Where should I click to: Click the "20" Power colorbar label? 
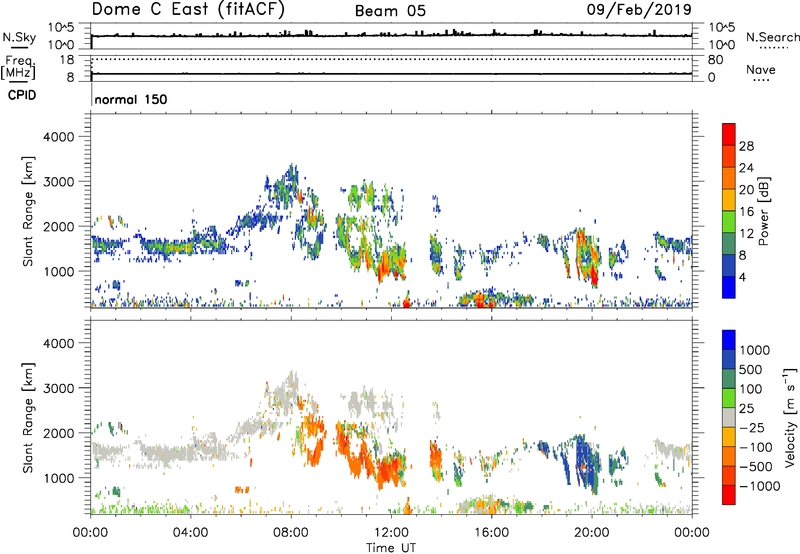746,190
